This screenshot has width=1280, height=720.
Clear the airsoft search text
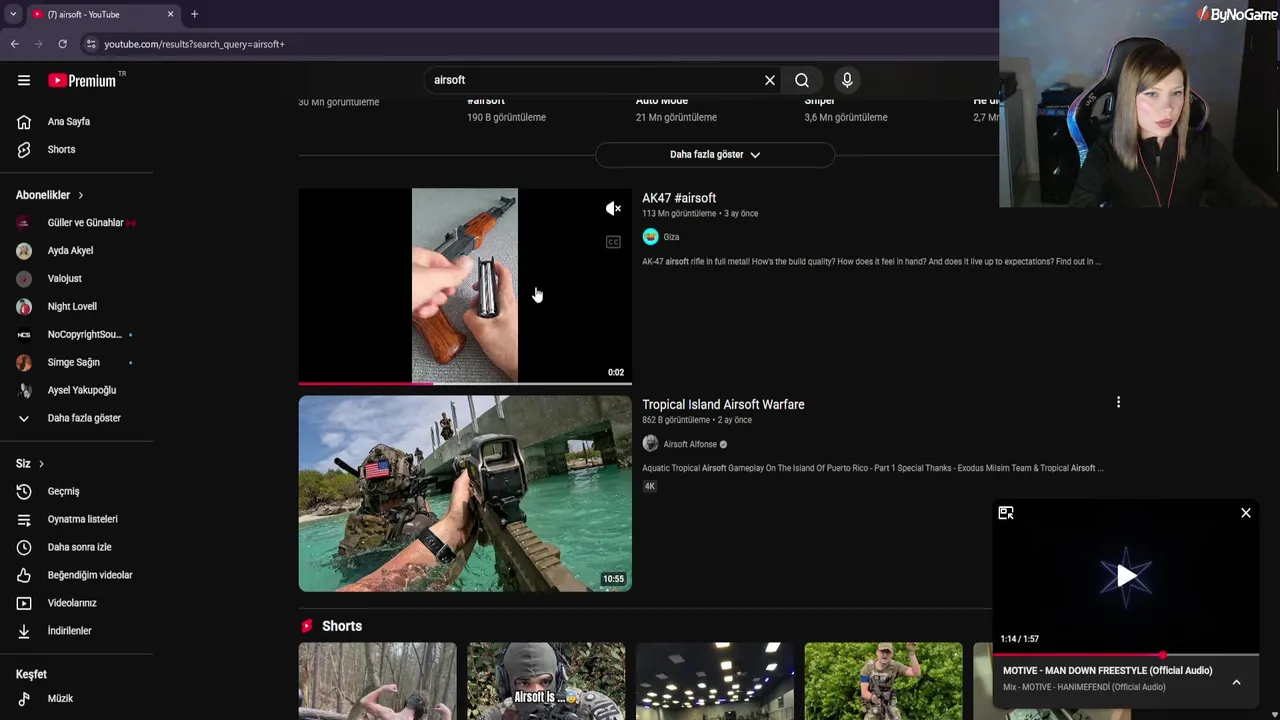point(770,80)
